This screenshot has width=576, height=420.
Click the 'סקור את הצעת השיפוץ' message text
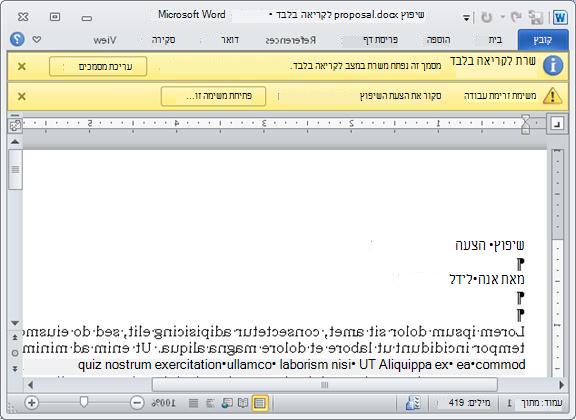[x=400, y=96]
